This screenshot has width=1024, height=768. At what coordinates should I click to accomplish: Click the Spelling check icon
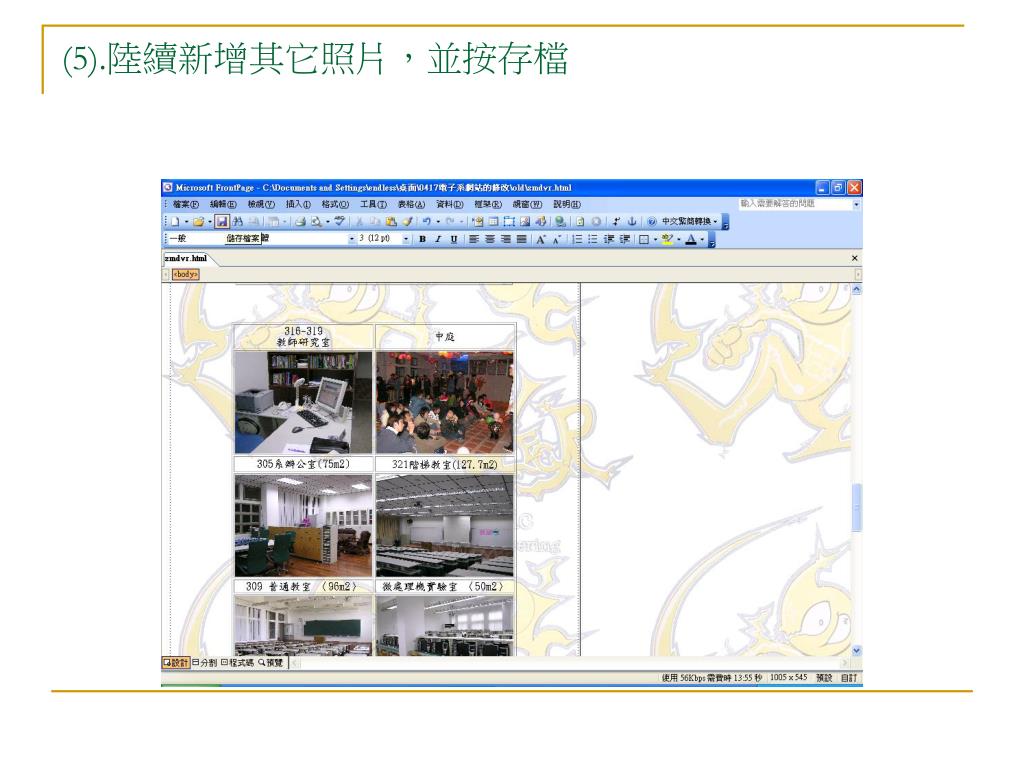340,221
